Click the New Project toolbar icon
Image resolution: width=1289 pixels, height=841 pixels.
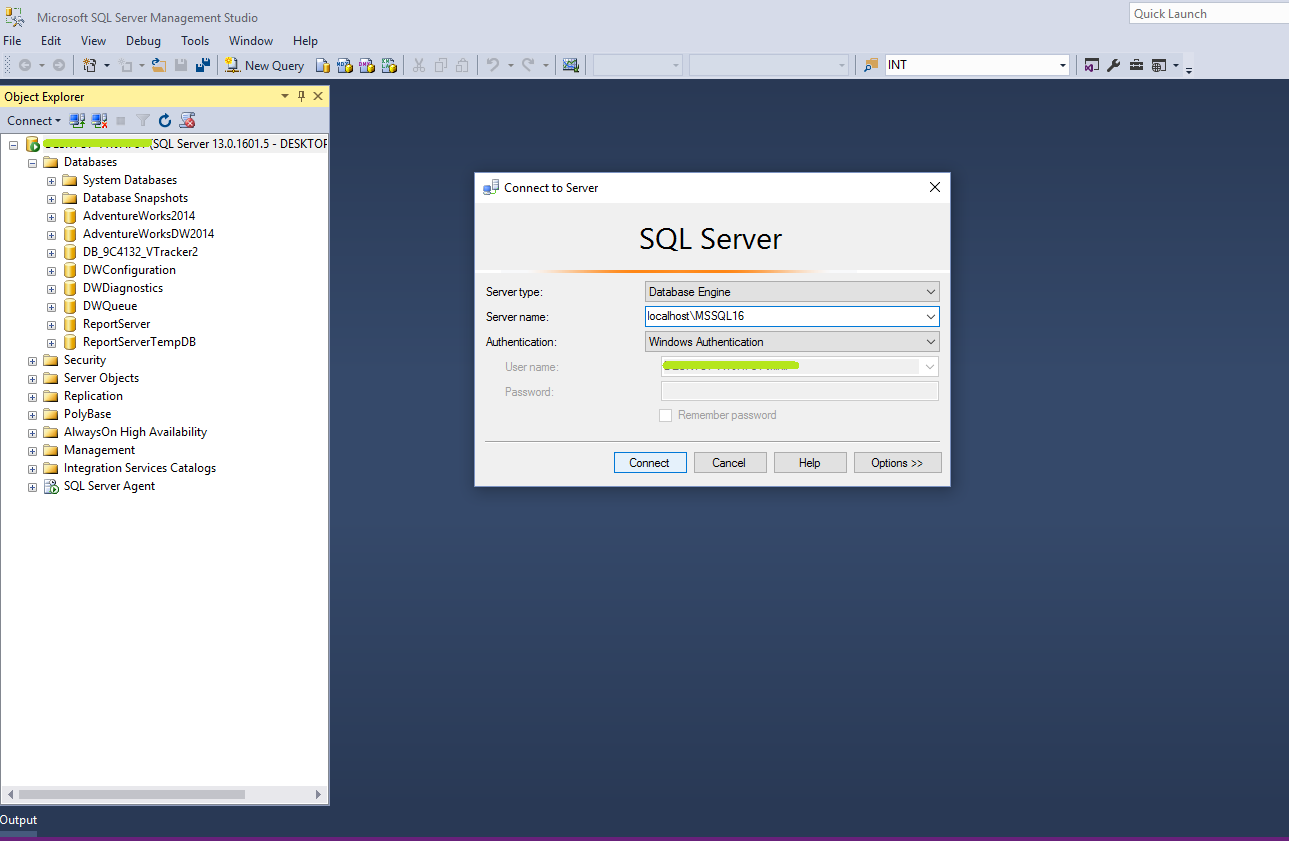(90, 65)
